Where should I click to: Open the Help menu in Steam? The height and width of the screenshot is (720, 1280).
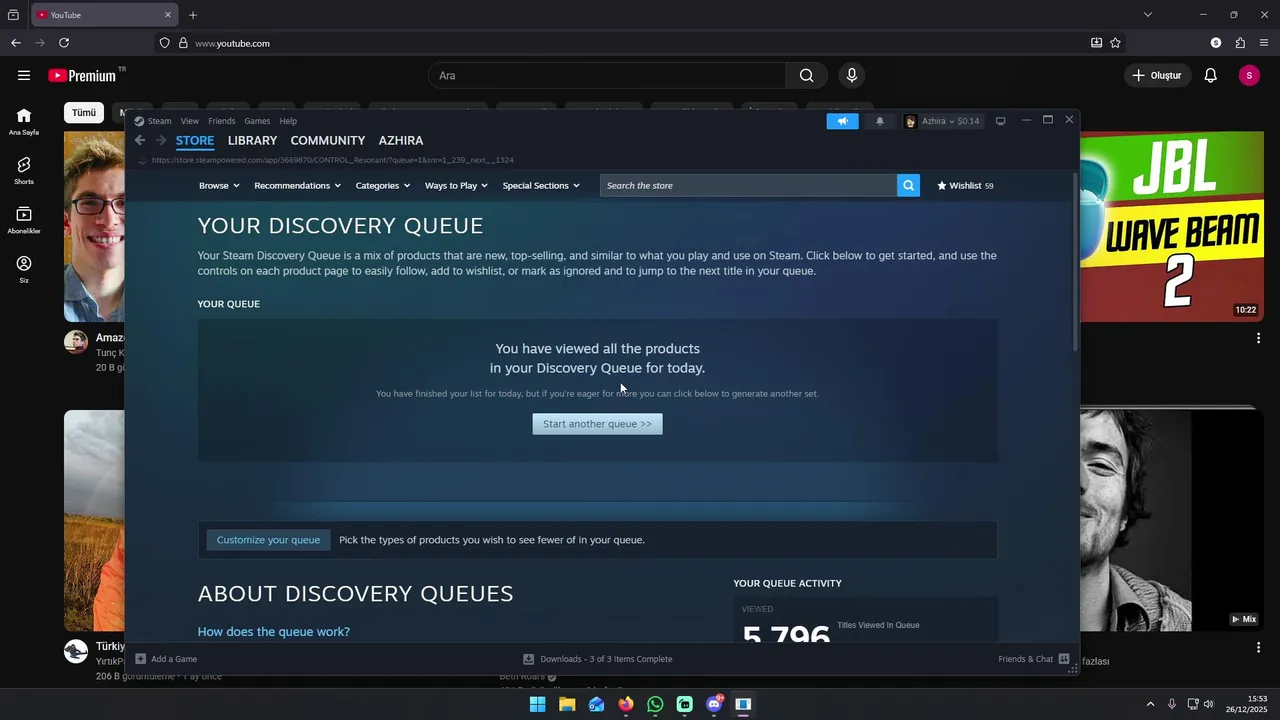(x=288, y=121)
